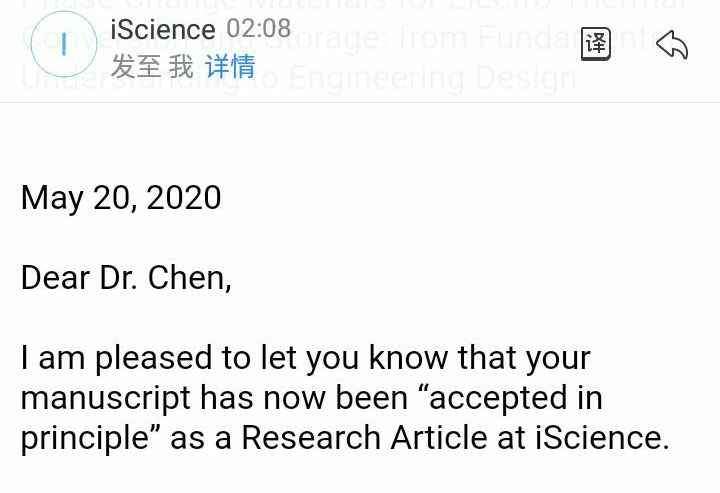Tap the word "manuscript" in body

coord(105,397)
